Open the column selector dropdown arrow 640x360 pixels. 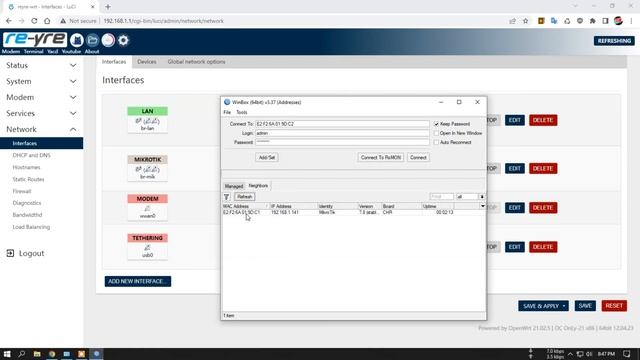coord(482,206)
